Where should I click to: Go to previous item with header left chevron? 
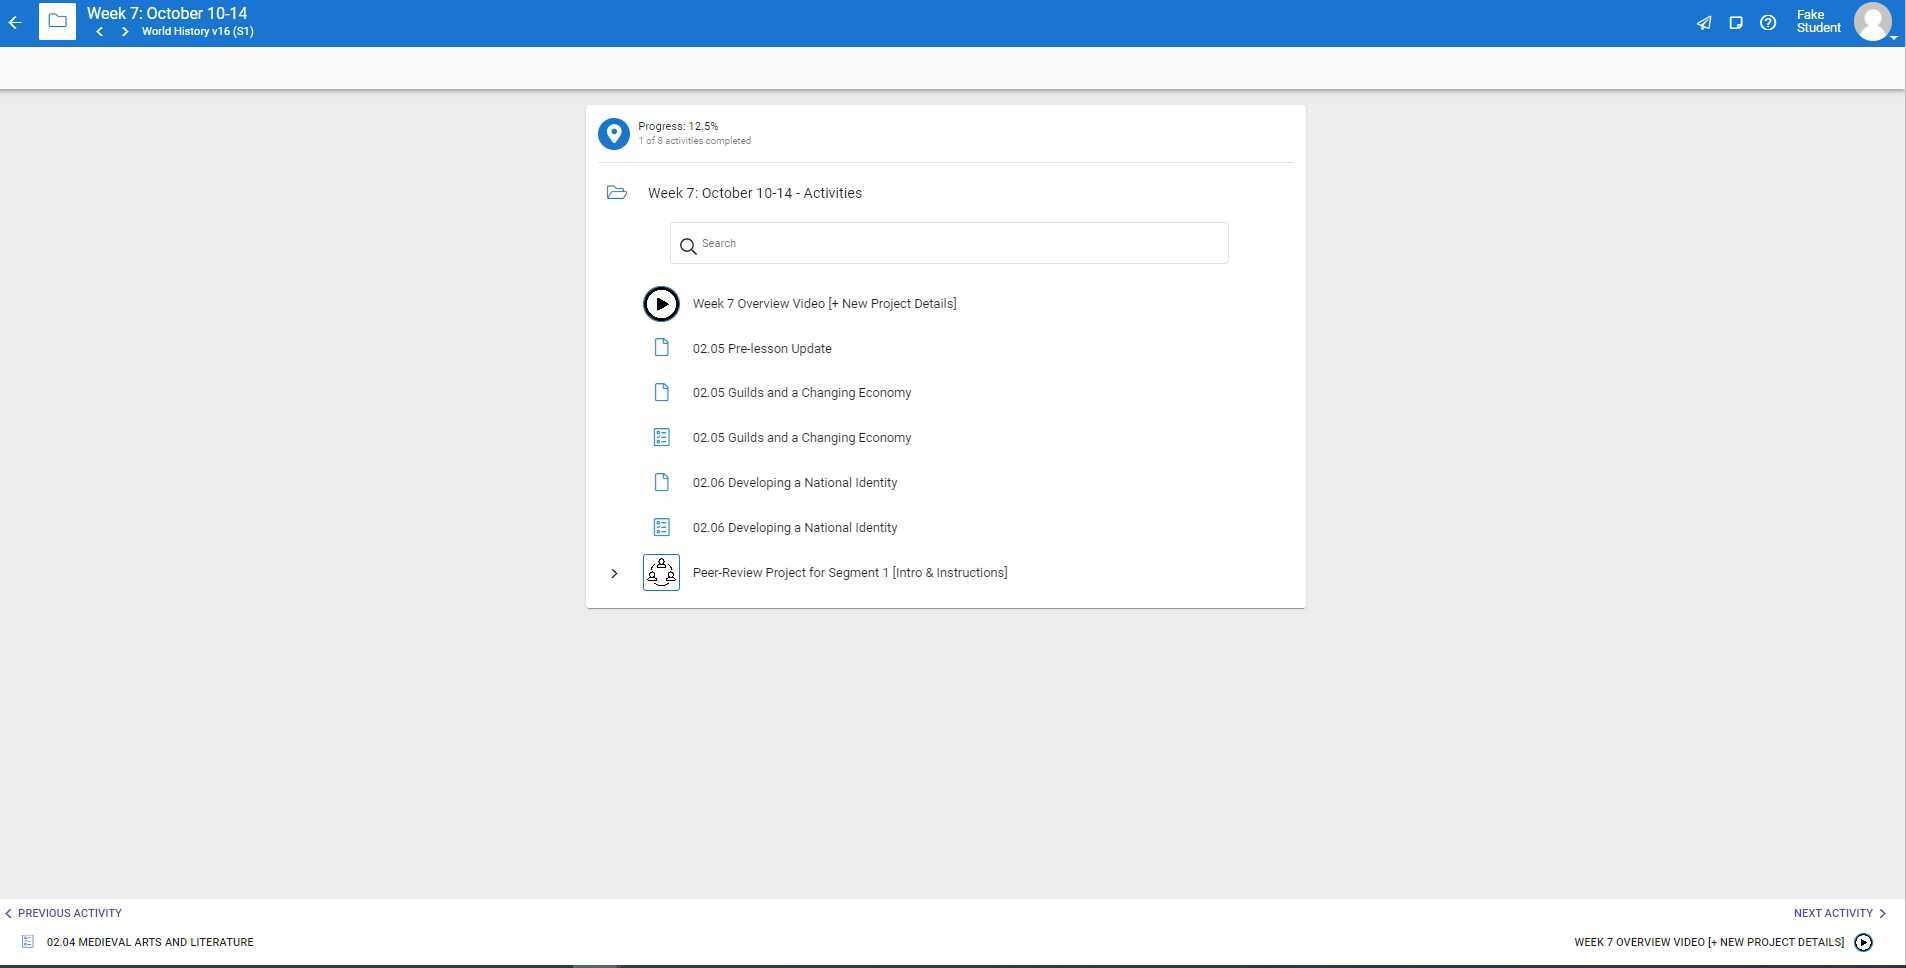100,32
